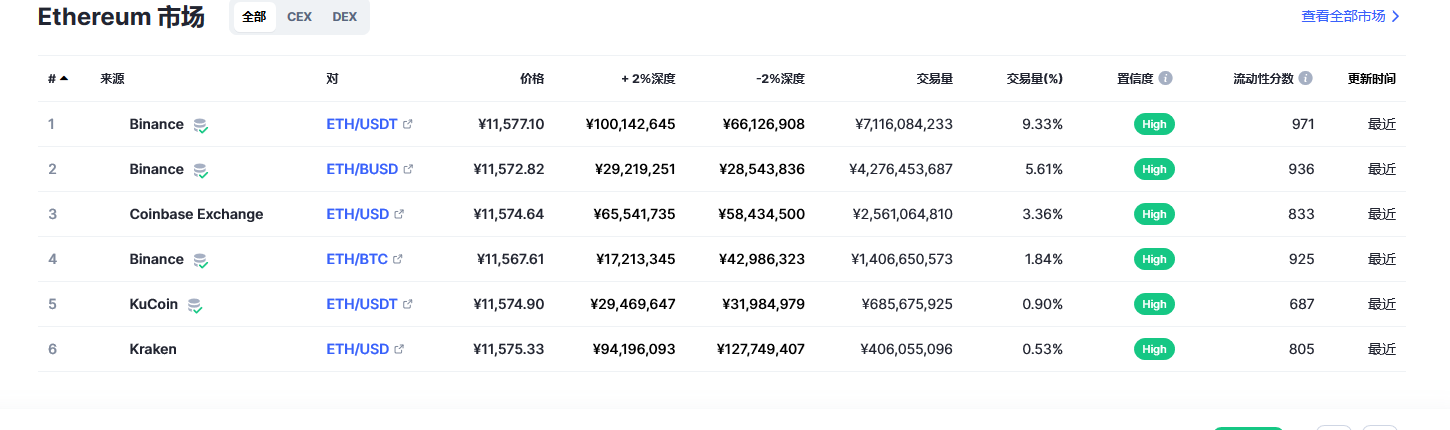
Task: Click the reserve icon on the Binance ETH/BTC row
Action: coord(201,260)
